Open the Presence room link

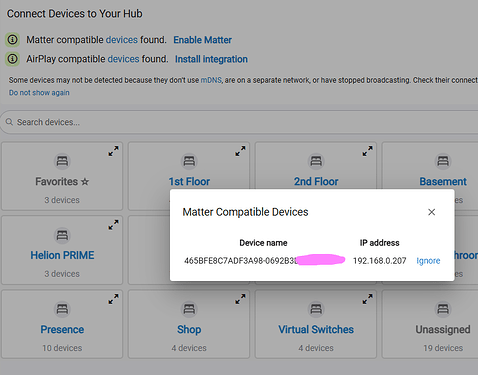pyautogui.click(x=62, y=329)
